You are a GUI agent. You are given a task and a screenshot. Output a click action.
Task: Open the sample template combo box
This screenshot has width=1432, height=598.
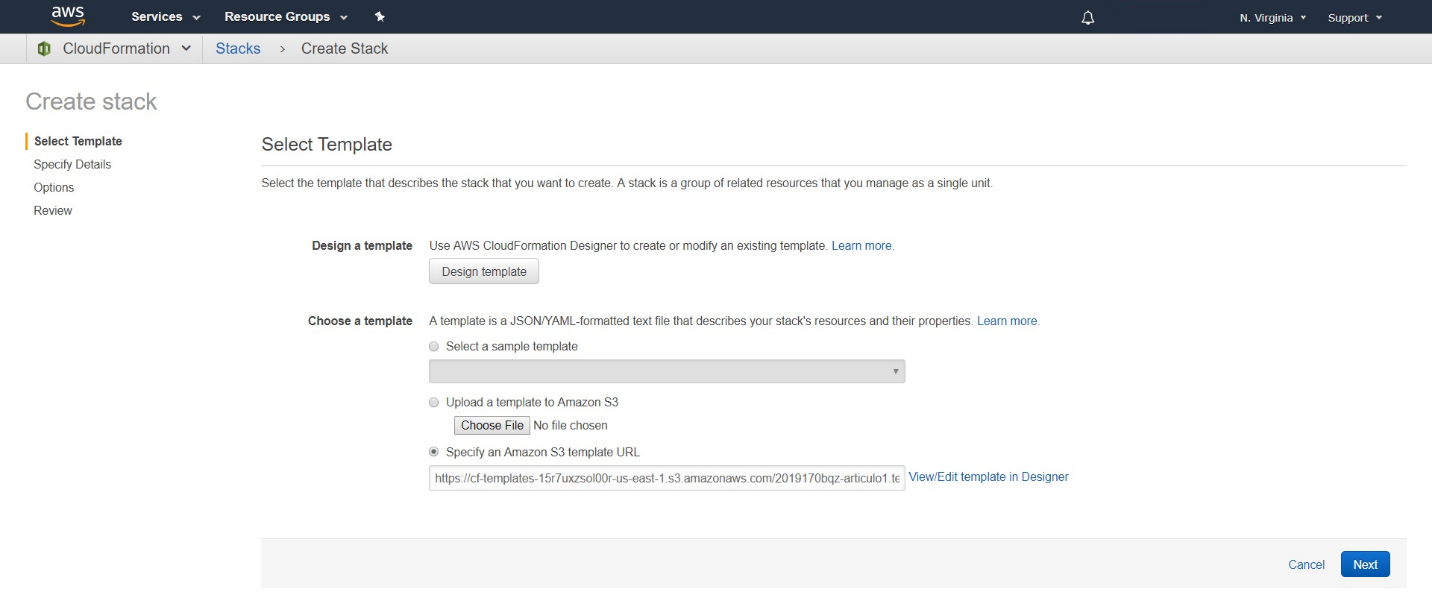coord(667,371)
